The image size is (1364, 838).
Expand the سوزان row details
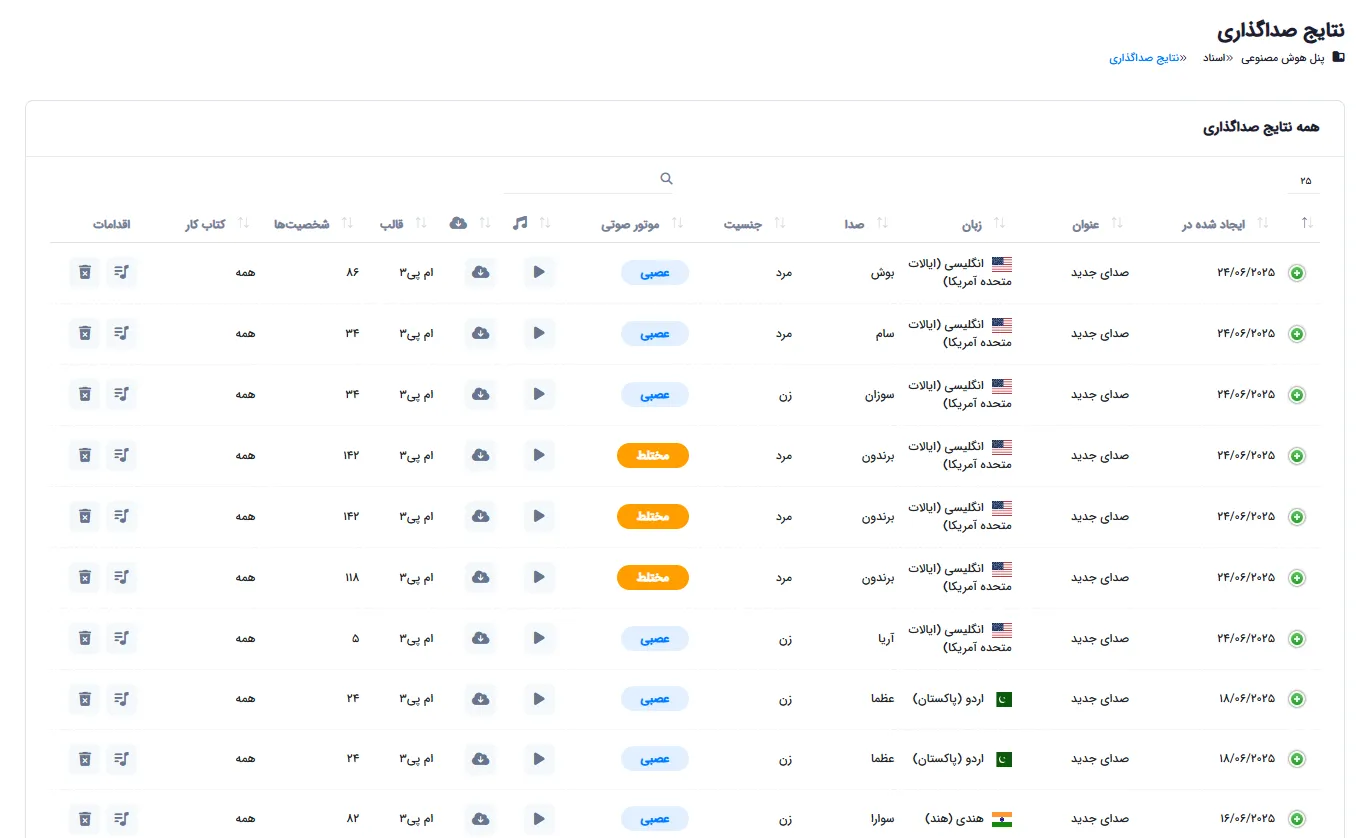pyautogui.click(x=1297, y=395)
